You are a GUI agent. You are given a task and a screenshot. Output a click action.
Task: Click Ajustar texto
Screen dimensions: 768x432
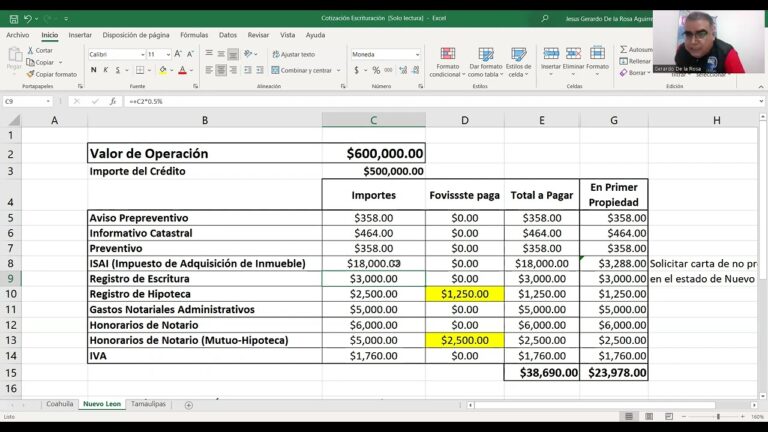293,54
